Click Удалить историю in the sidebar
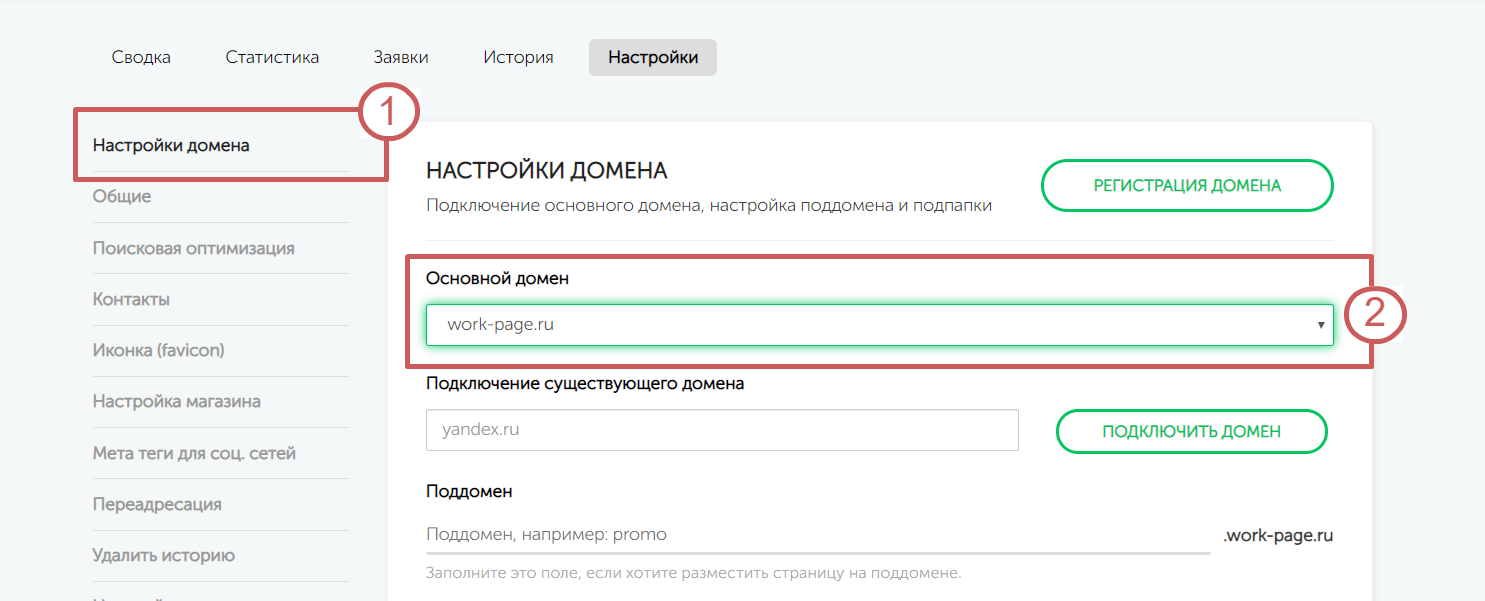The height and width of the screenshot is (601, 1485). pyautogui.click(x=164, y=555)
